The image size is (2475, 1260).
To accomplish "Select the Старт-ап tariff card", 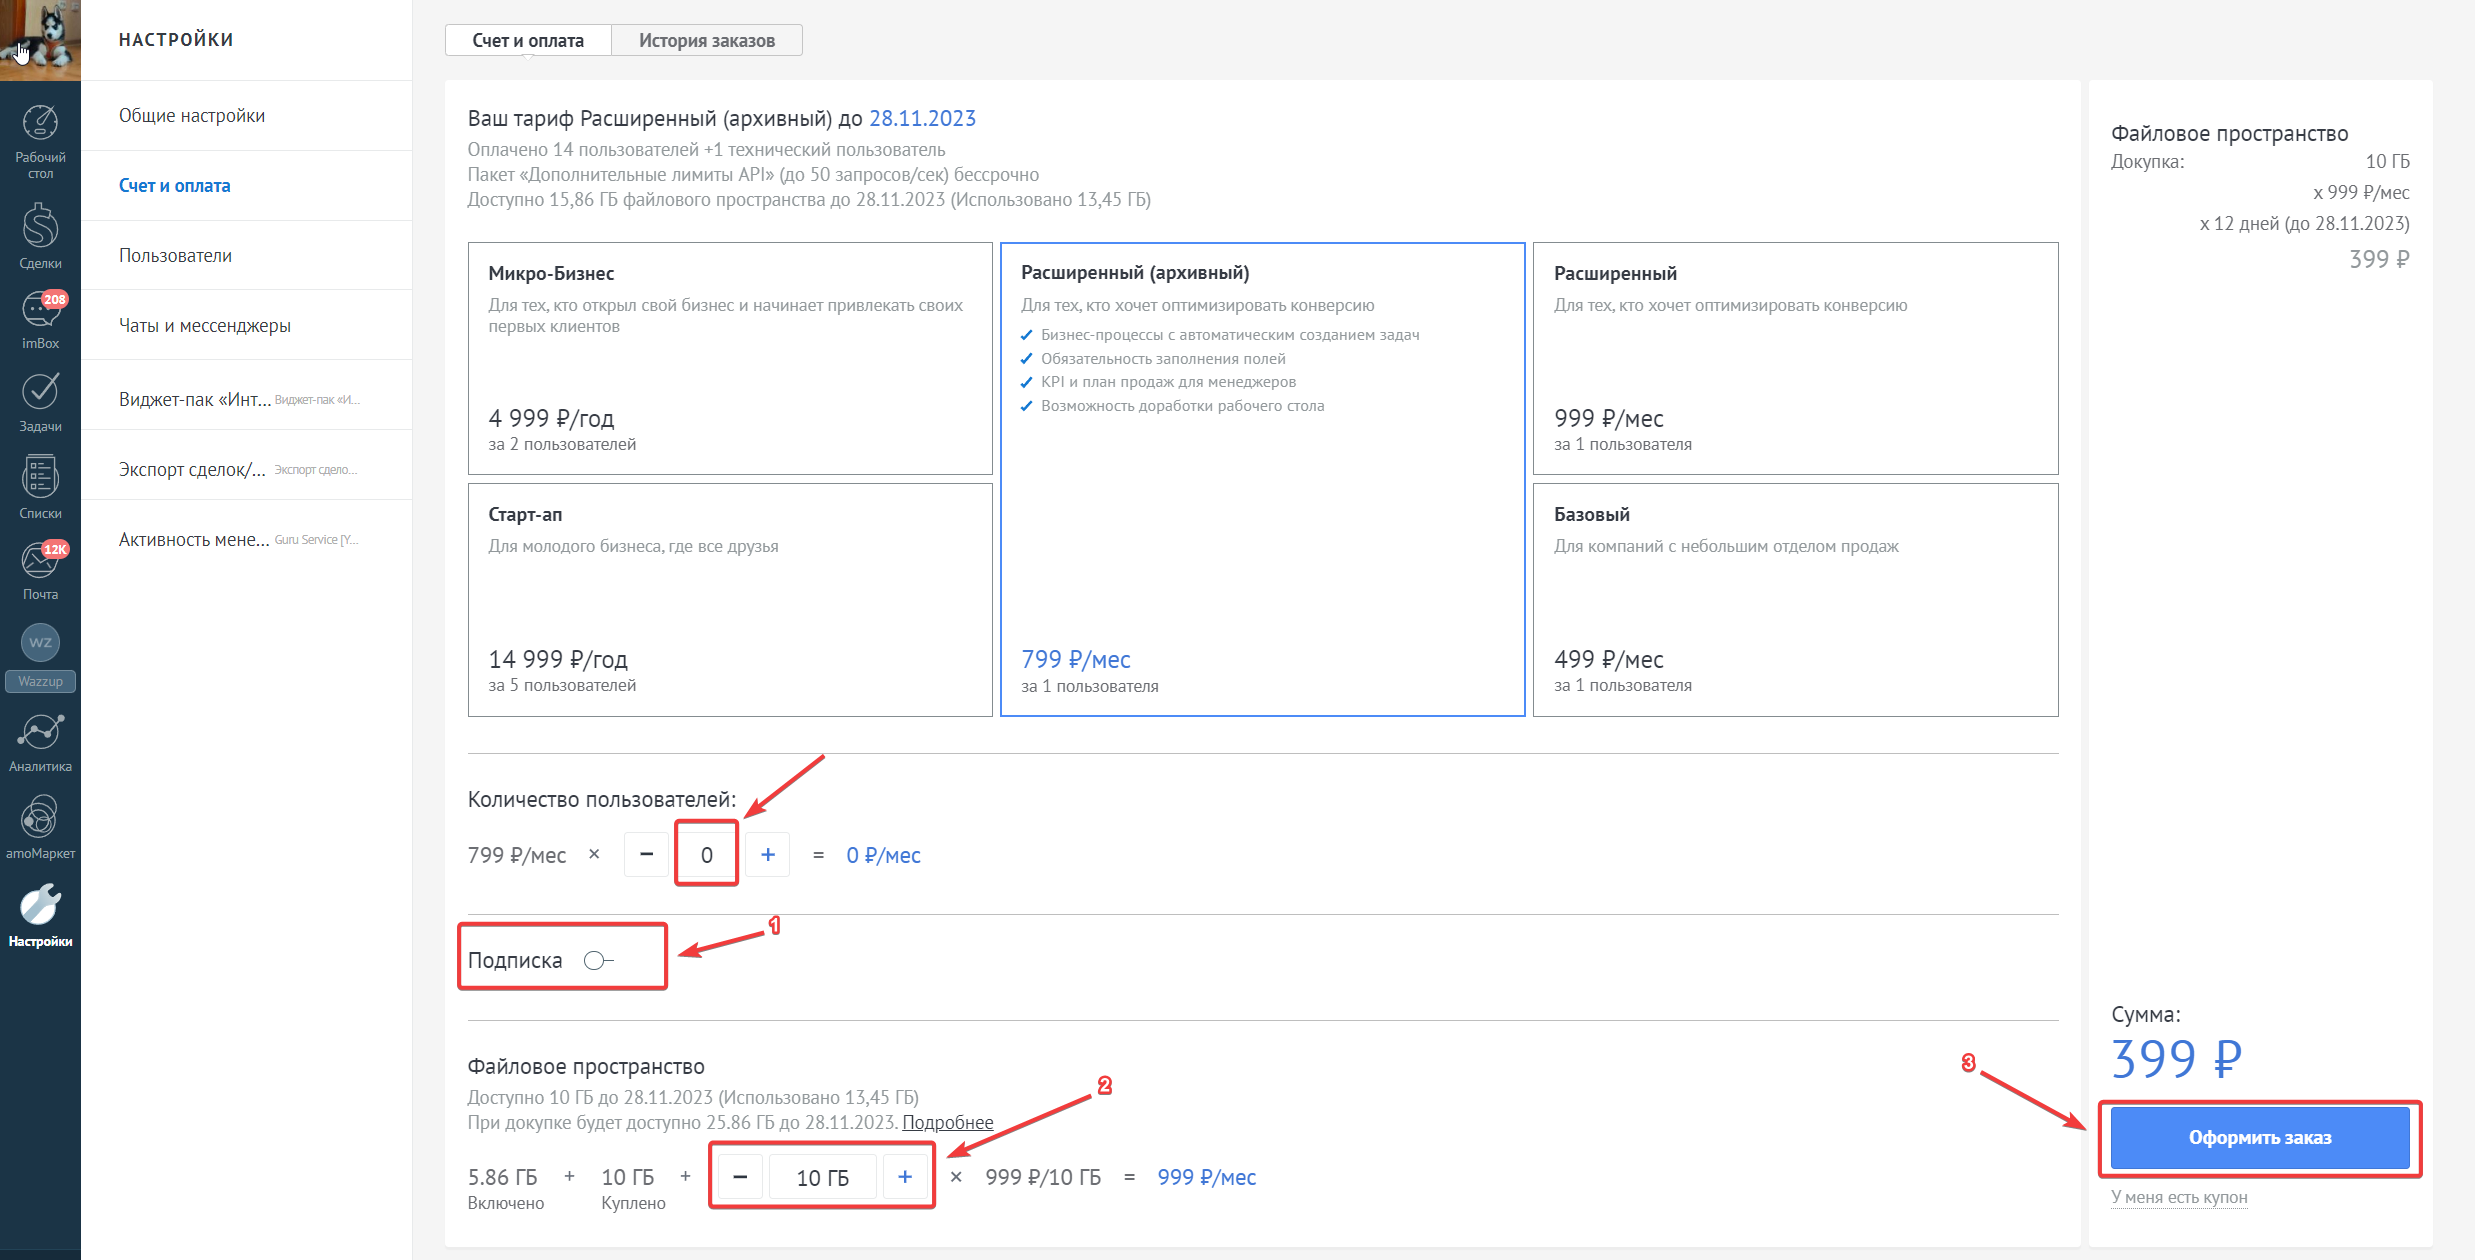I will coord(730,600).
